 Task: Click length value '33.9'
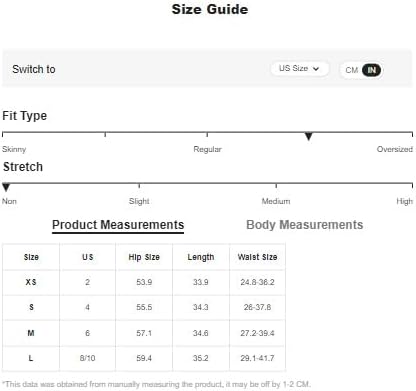point(201,282)
